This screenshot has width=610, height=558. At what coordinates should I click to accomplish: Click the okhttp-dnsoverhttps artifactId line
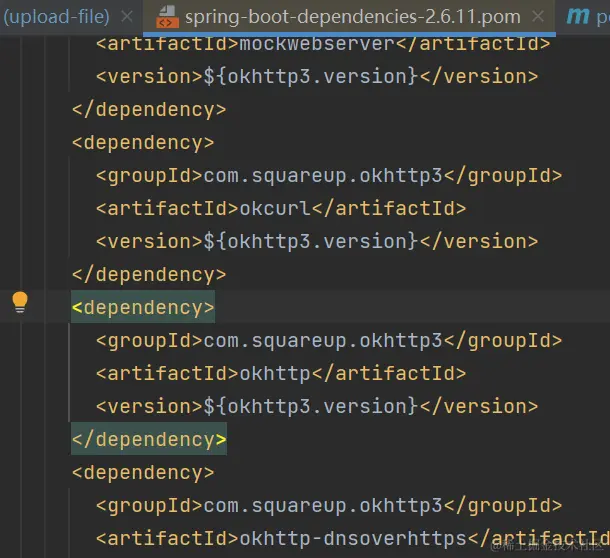[x=353, y=539]
